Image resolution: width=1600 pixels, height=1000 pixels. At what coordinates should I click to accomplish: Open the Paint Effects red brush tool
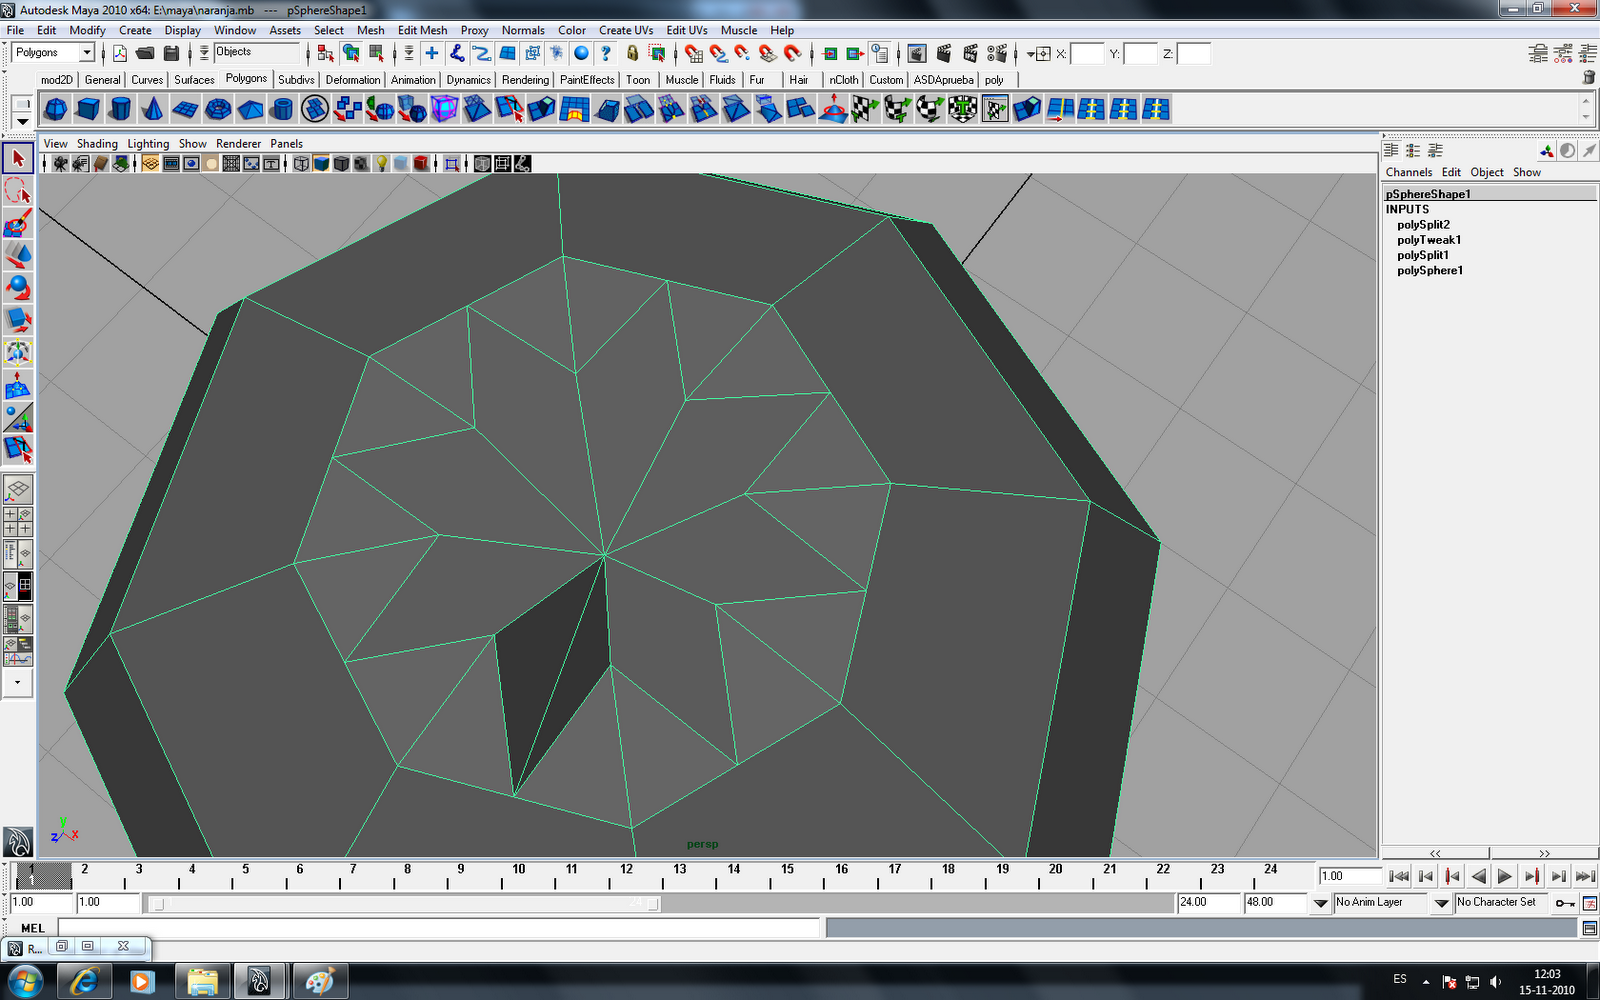(x=17, y=223)
